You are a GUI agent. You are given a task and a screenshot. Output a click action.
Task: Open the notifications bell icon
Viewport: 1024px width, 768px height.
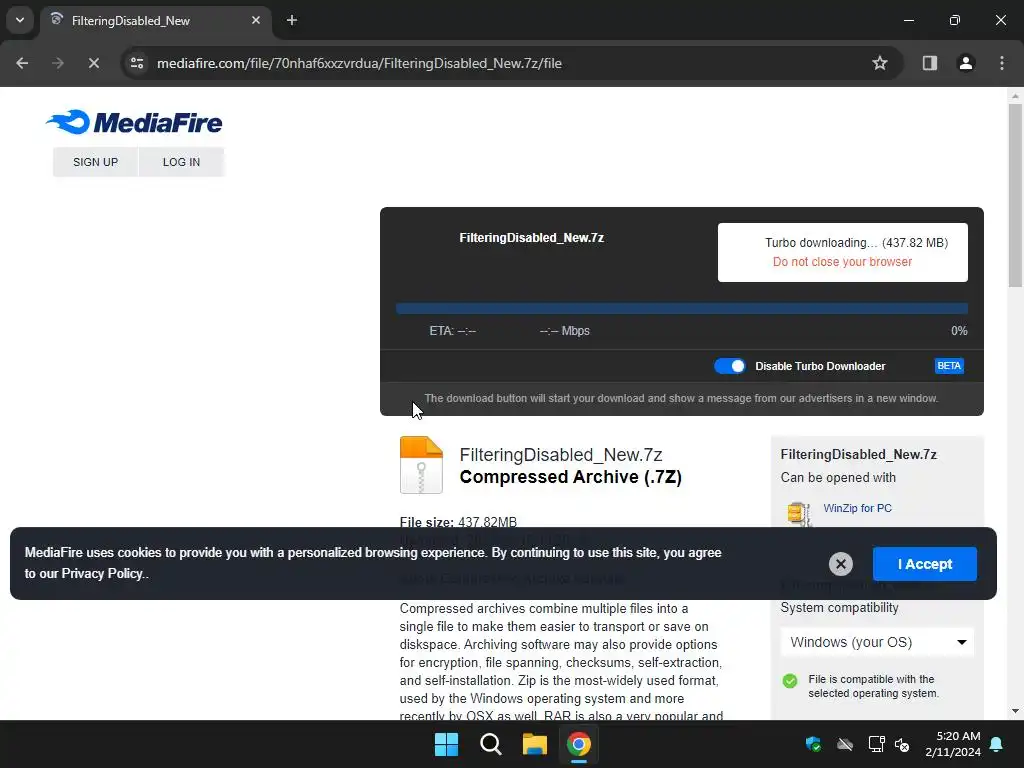[997, 744]
